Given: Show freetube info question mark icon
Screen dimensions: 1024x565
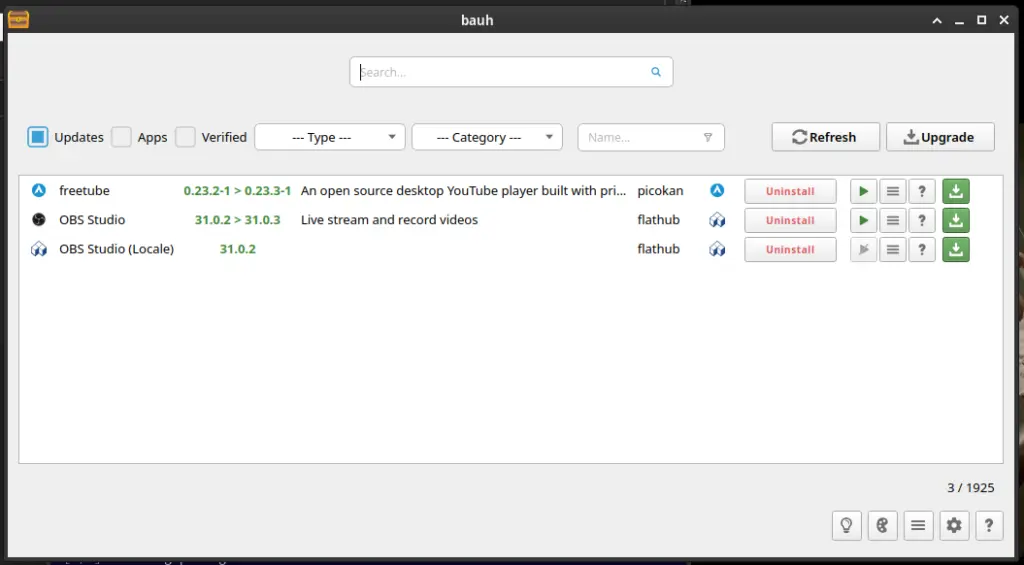Looking at the screenshot, I should [x=921, y=191].
